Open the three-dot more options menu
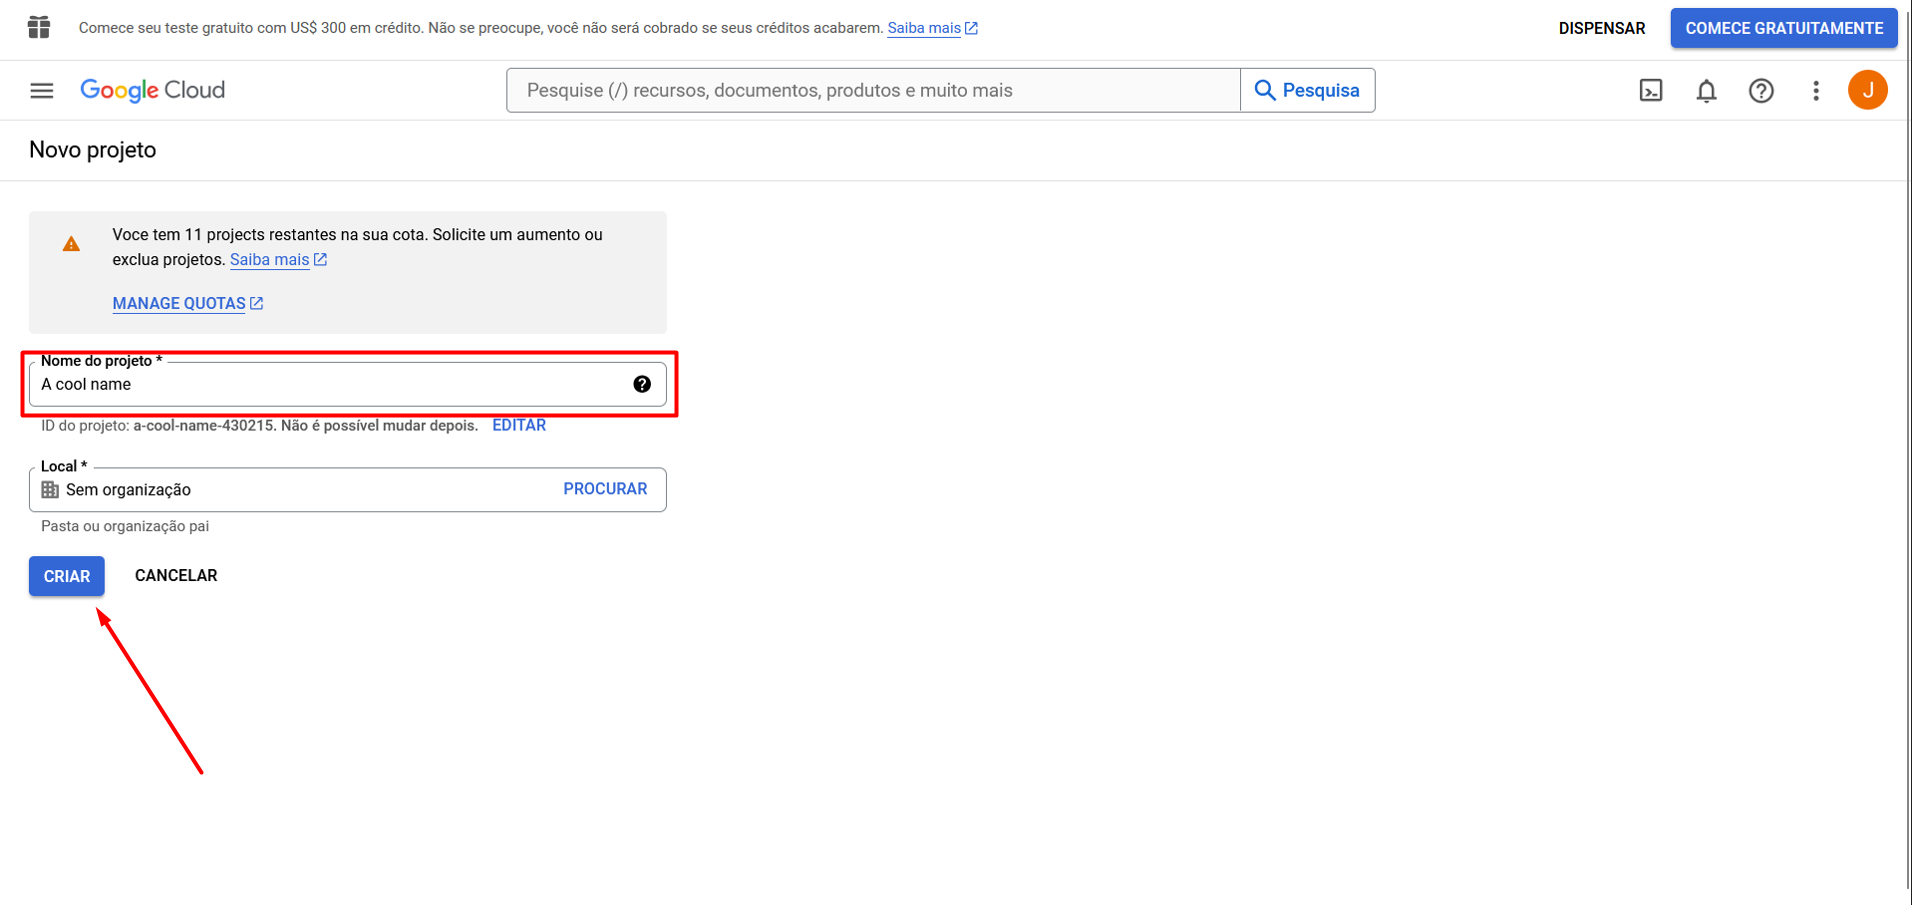The image size is (1912, 905). (x=1816, y=91)
